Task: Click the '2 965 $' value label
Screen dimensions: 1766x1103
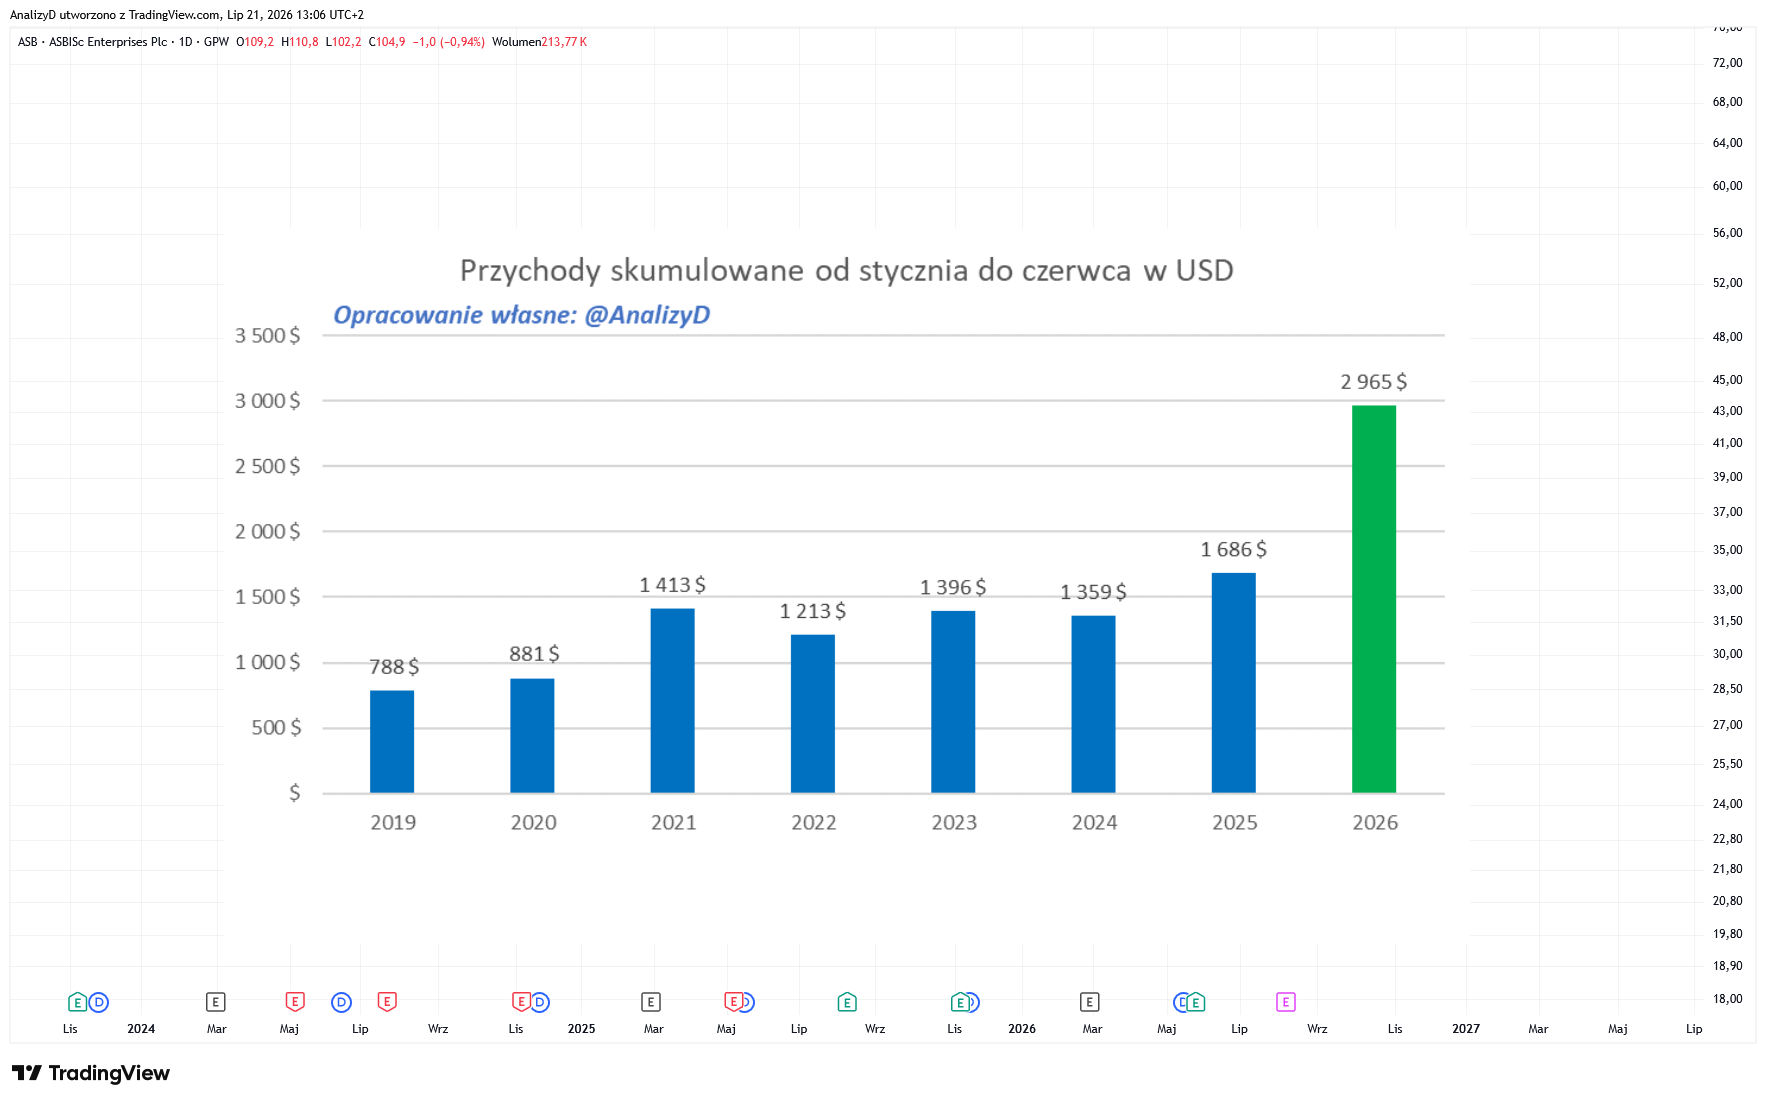Action: coord(1374,382)
